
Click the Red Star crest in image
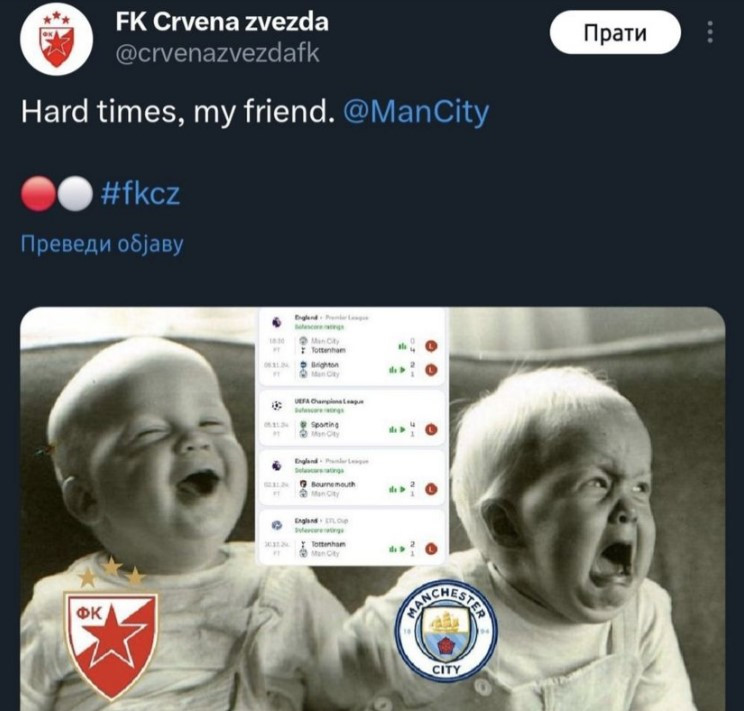tap(112, 629)
